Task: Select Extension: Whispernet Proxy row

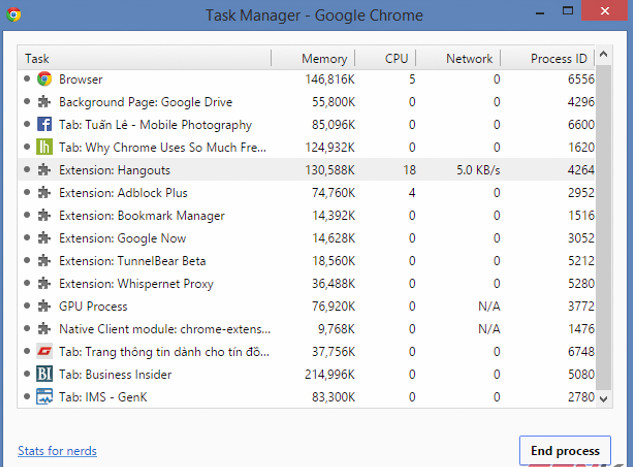Action: pyautogui.click(x=307, y=283)
